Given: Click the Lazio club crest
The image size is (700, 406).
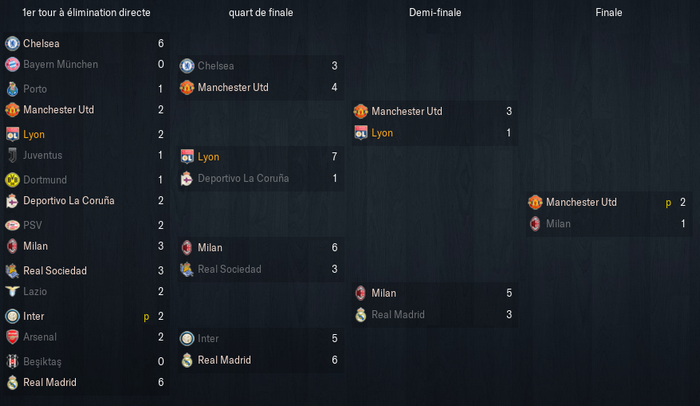Looking at the screenshot, I should pos(12,291).
